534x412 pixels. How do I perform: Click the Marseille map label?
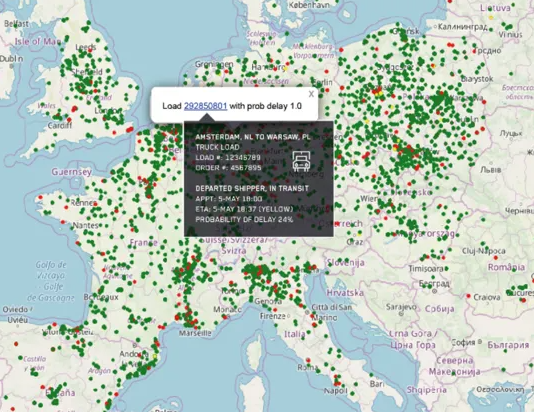coord(195,333)
